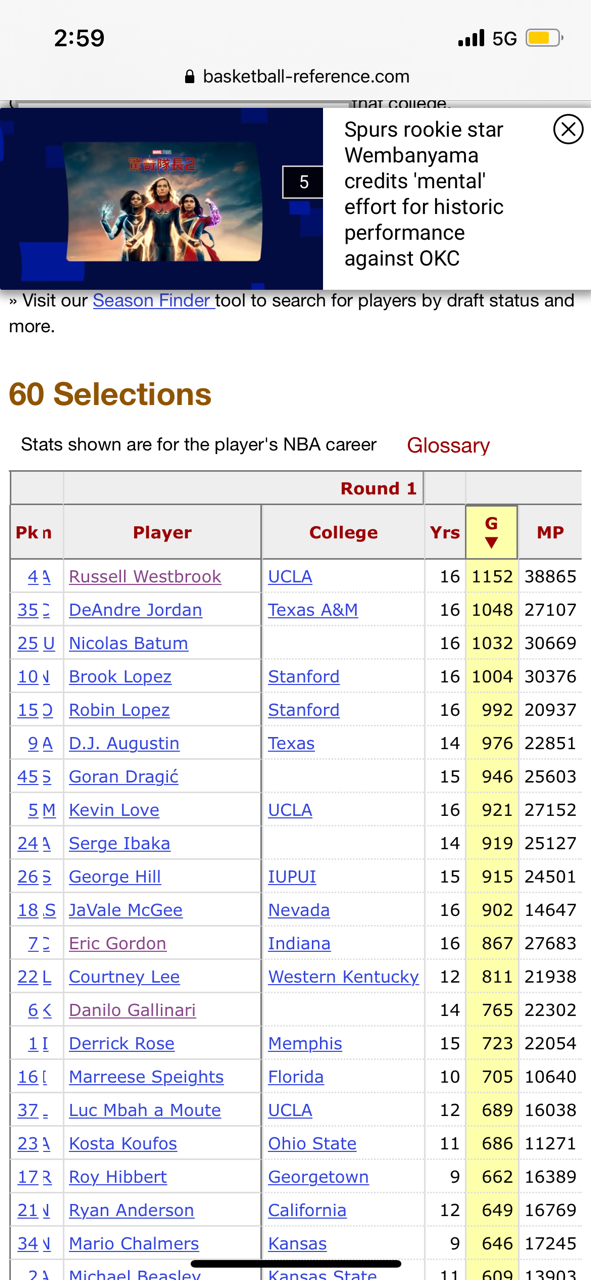Image resolution: width=591 pixels, height=1280 pixels.
Task: Sort table by MP column header
Action: pyautogui.click(x=550, y=533)
